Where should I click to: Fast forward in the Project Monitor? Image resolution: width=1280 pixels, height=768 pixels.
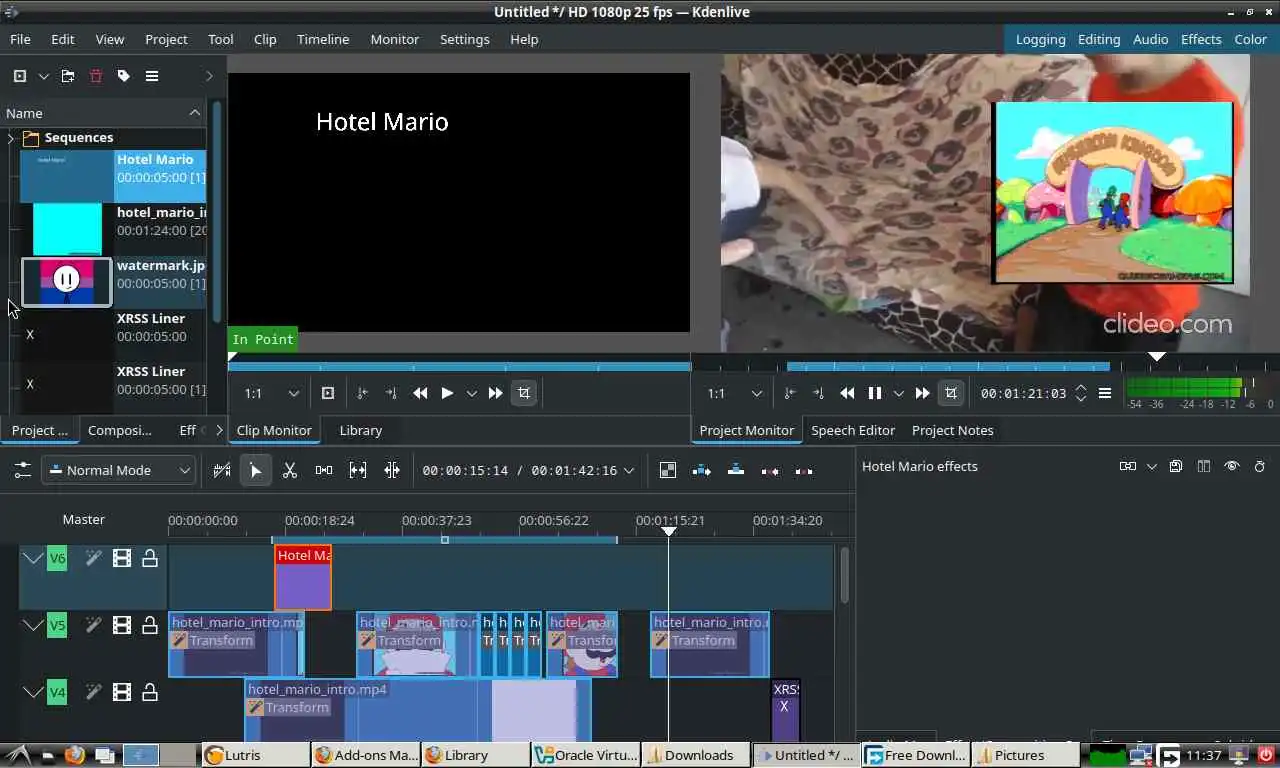pos(922,393)
